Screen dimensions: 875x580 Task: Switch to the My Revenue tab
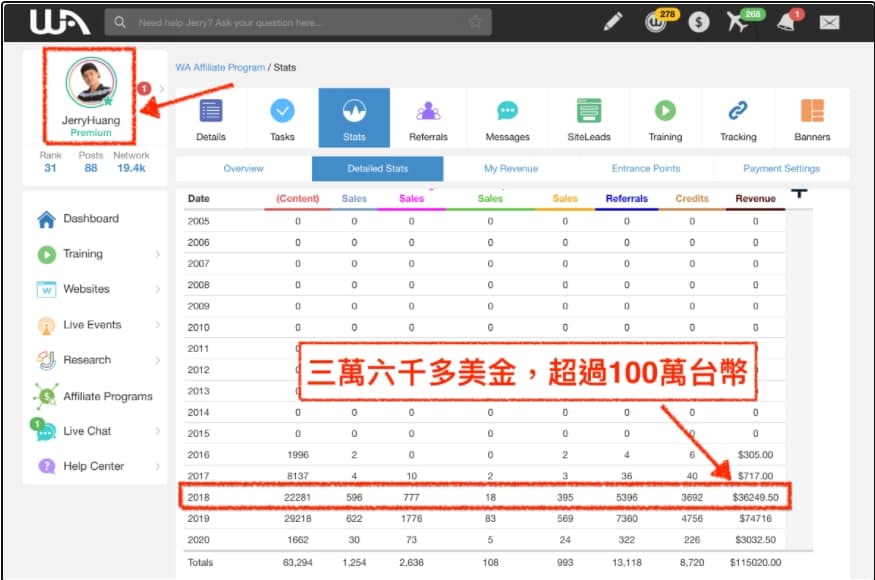coord(511,169)
